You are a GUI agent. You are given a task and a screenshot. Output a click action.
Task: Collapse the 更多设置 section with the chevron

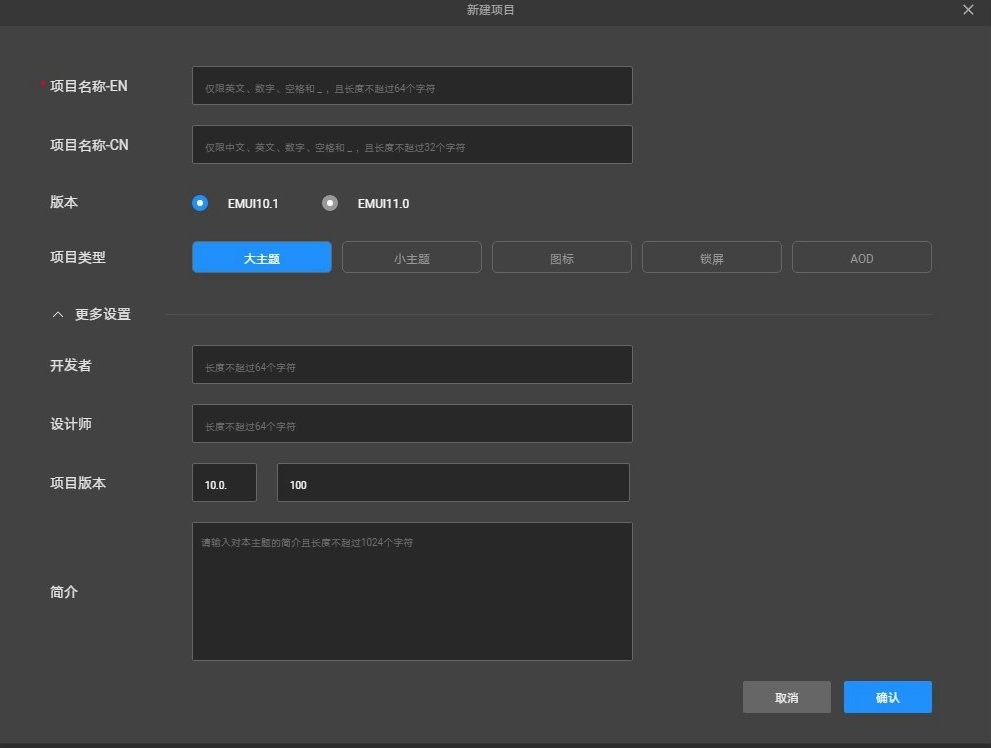point(57,313)
